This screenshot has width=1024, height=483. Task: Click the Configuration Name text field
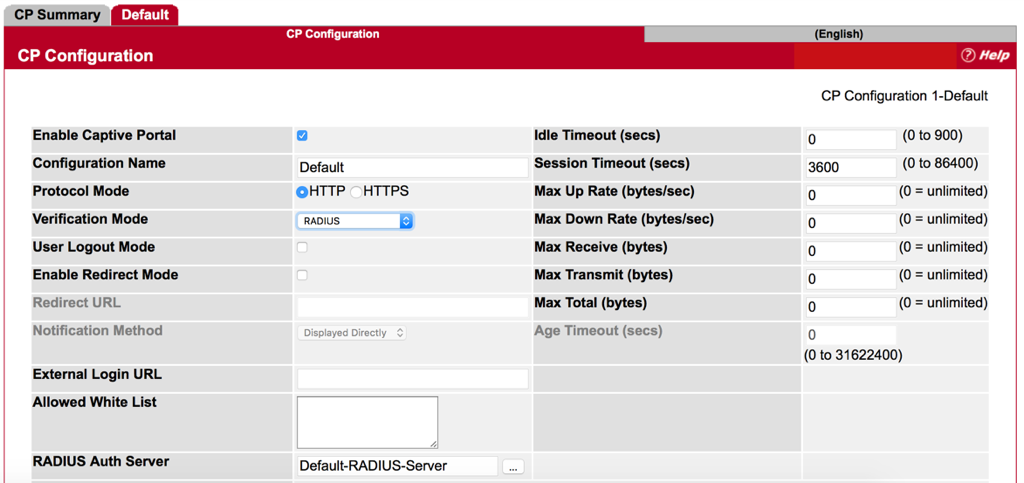pos(412,168)
